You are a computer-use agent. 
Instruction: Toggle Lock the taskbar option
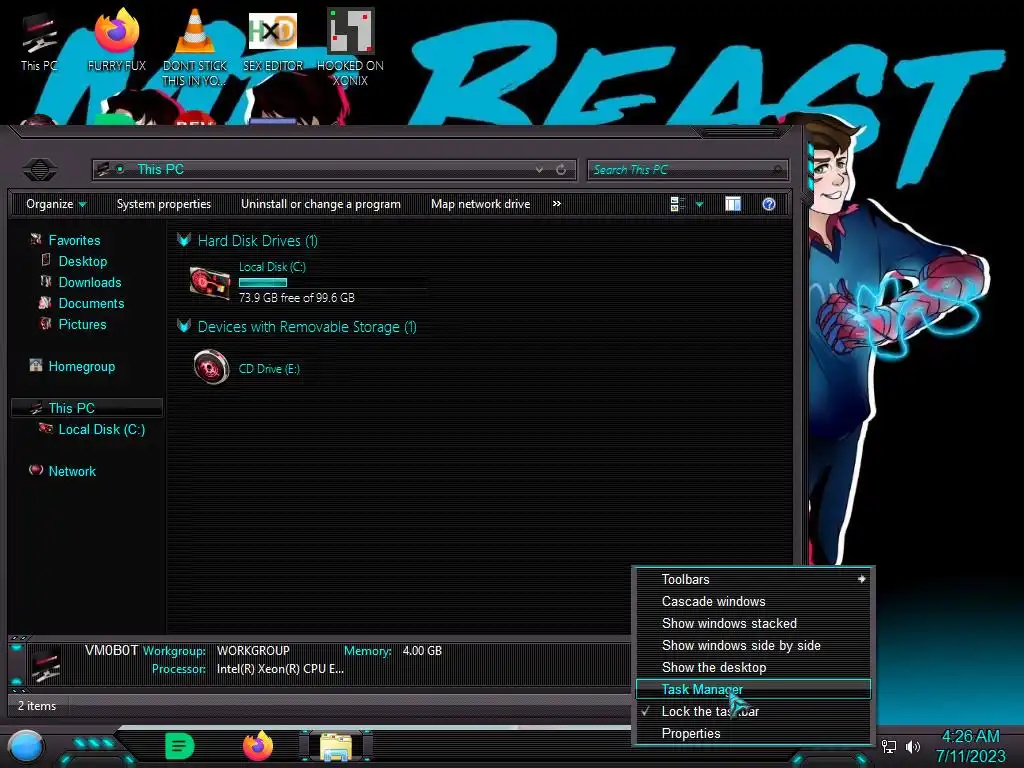tap(753, 711)
